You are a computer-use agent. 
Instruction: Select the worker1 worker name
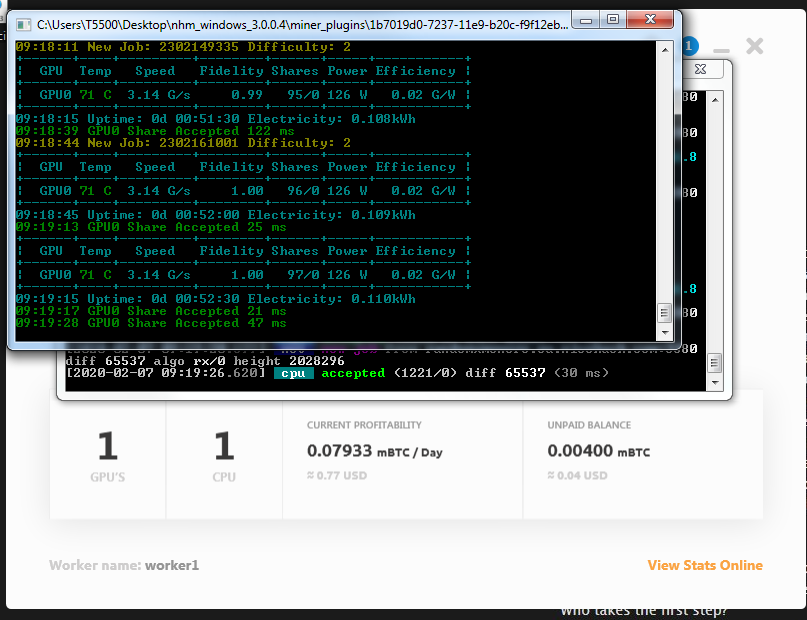[172, 565]
